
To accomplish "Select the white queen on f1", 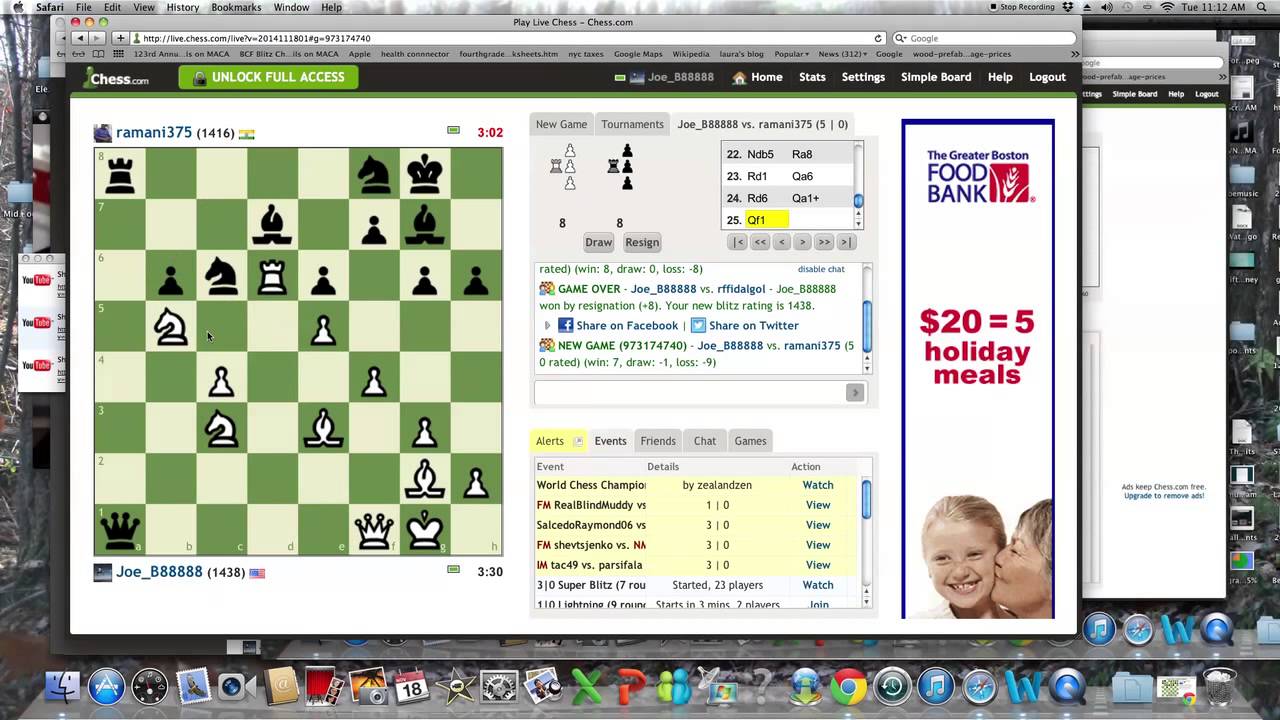I will (x=374, y=530).
